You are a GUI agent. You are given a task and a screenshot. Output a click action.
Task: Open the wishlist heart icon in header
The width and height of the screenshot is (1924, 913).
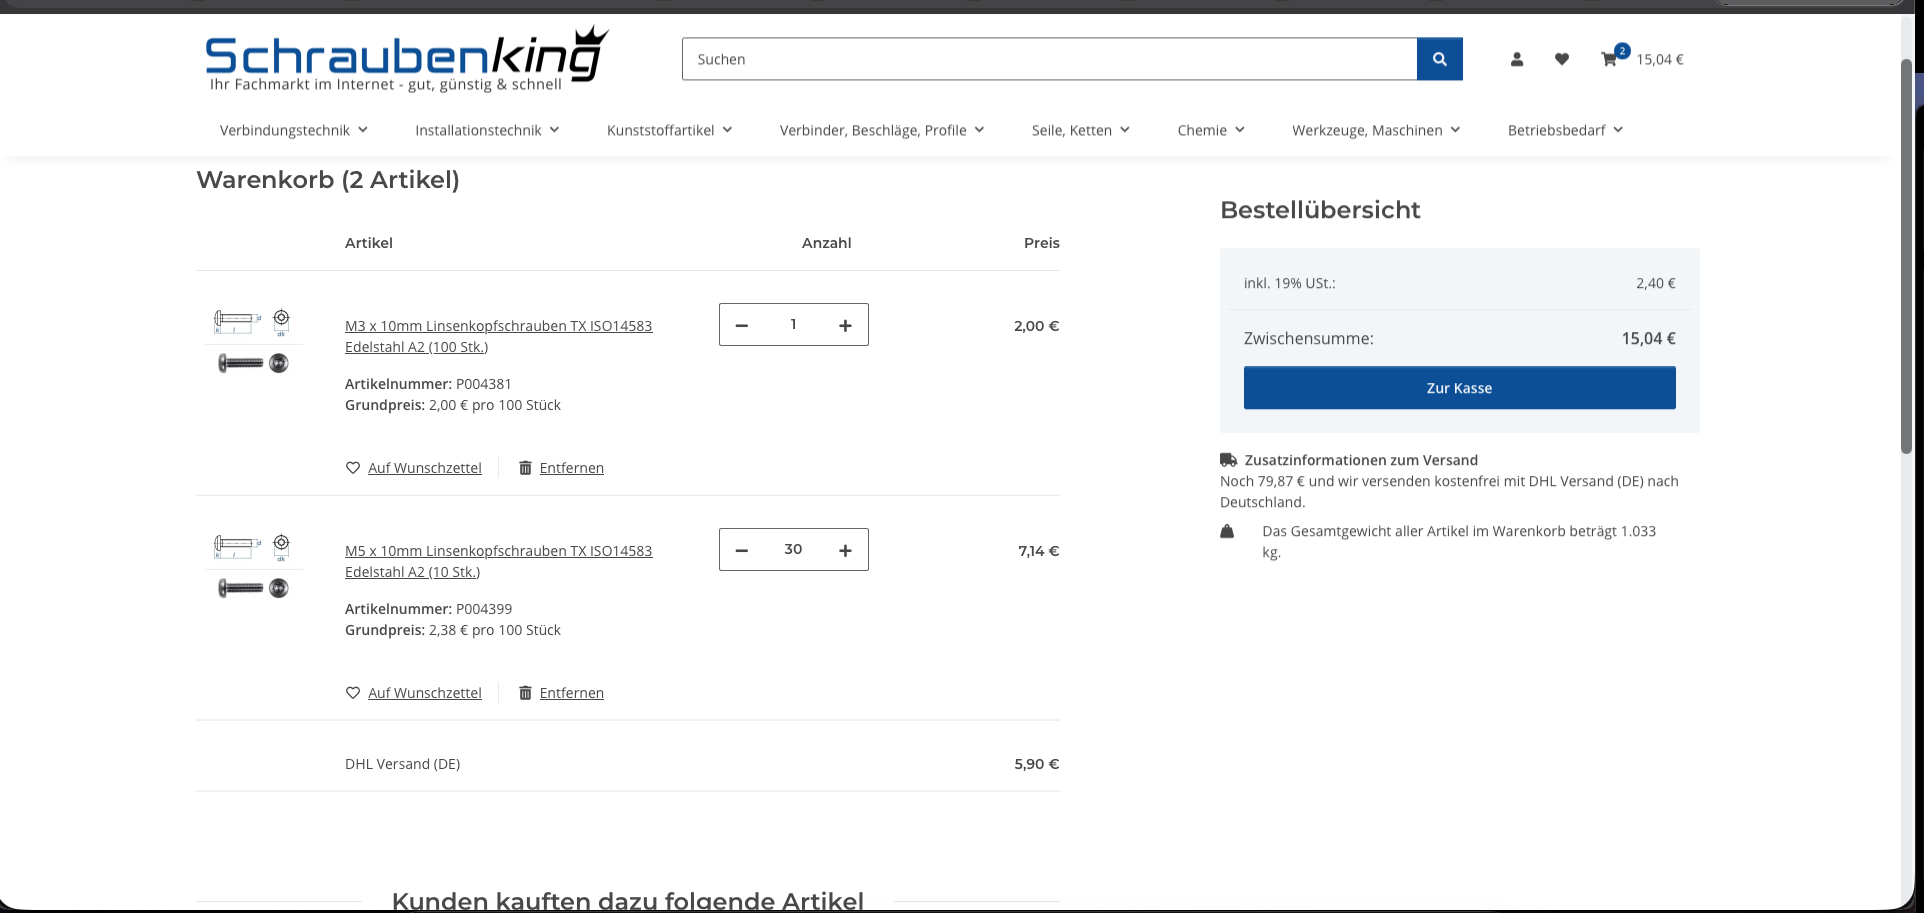[1561, 59]
